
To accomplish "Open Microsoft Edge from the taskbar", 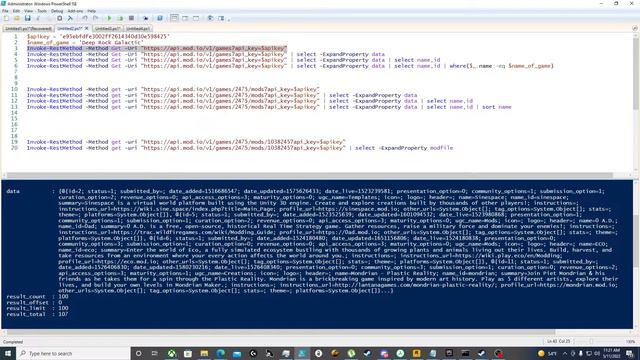I will (220, 353).
